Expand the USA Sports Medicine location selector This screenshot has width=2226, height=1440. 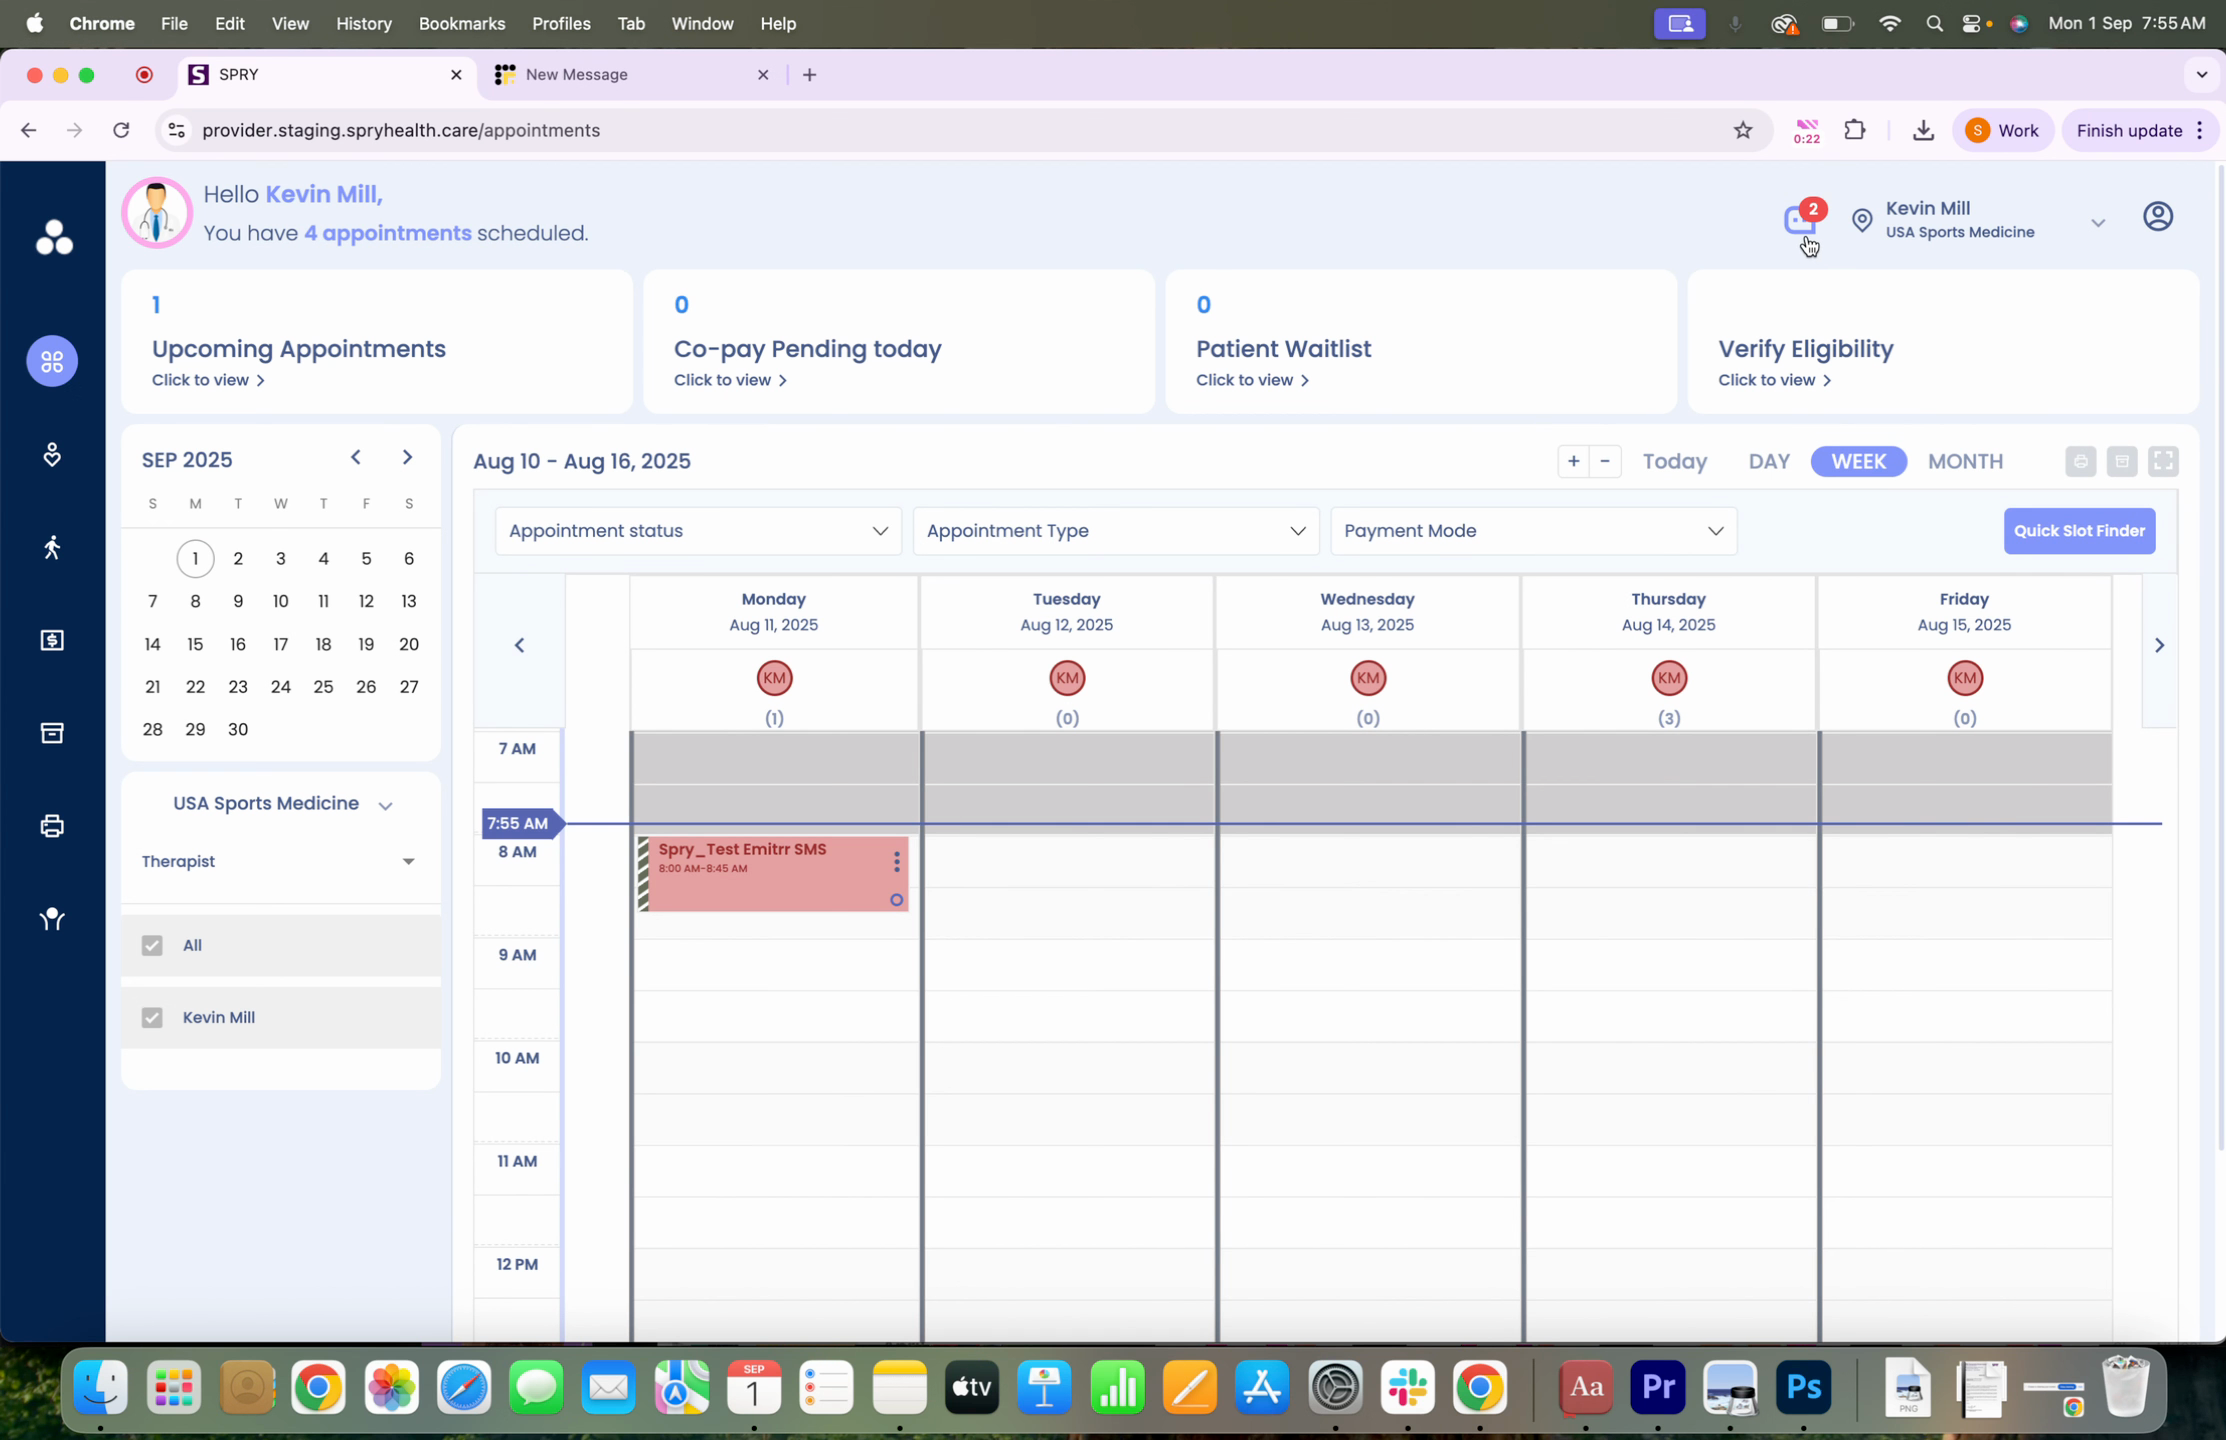[x=282, y=804]
